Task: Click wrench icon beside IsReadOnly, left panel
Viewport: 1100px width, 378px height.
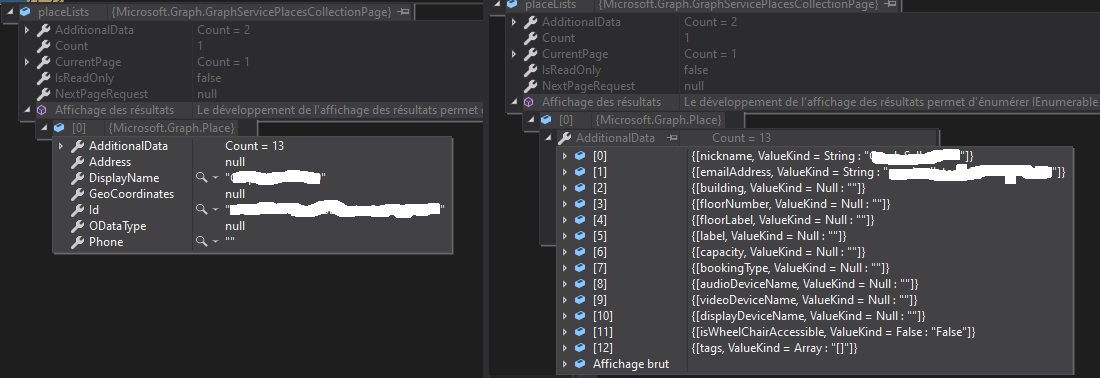Action: [x=43, y=78]
